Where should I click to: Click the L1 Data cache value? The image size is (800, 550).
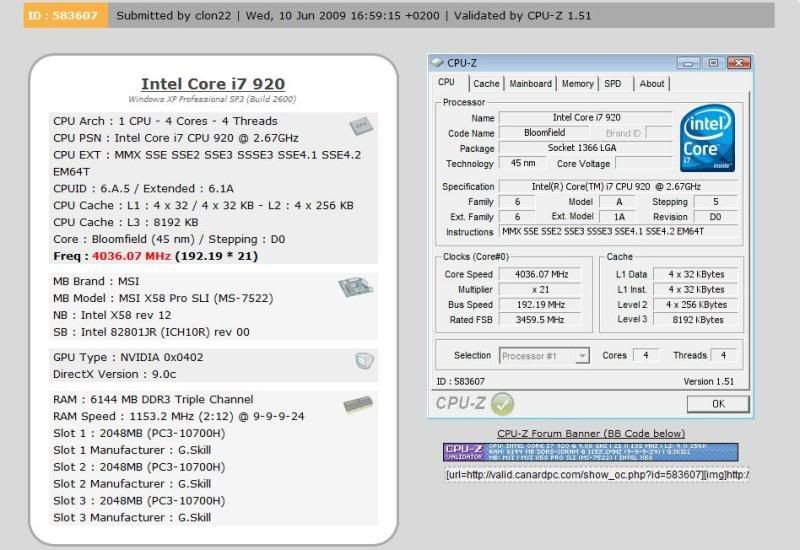tap(696, 274)
